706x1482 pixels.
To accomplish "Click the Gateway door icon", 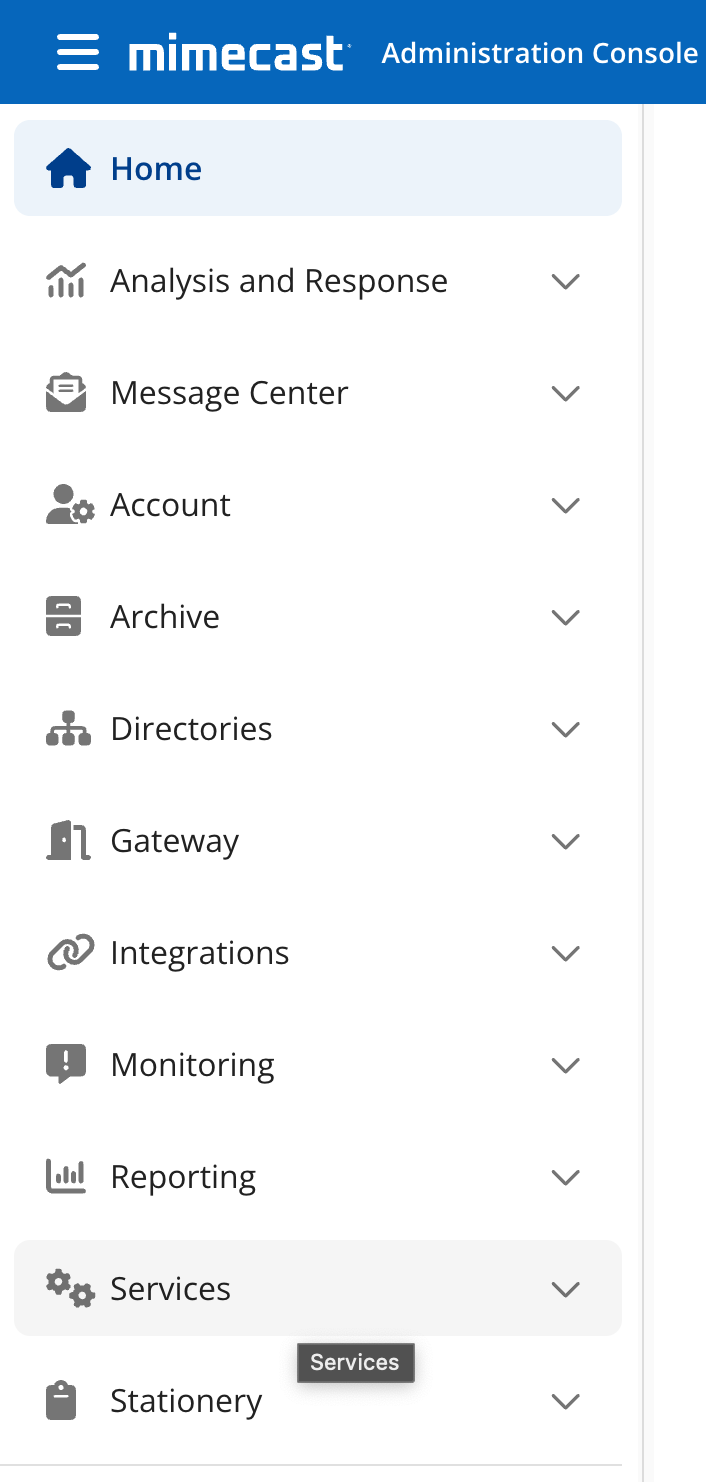I will [x=69, y=841].
